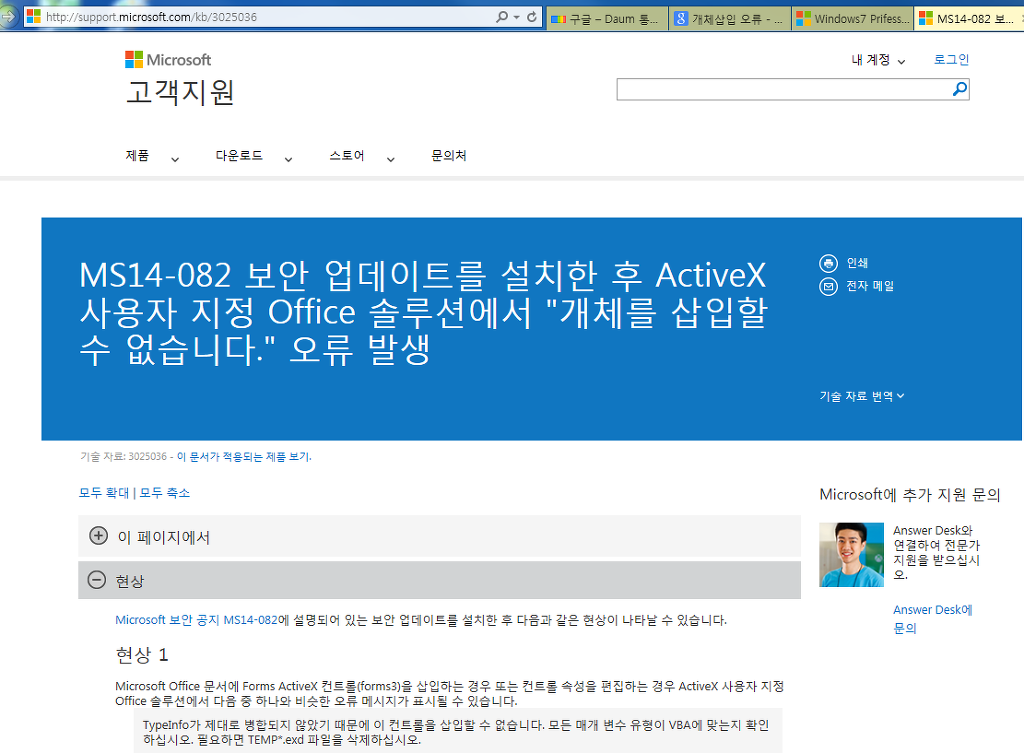This screenshot has width=1024, height=753.
Task: Open the 다운로드 dropdown menu
Action: [254, 156]
